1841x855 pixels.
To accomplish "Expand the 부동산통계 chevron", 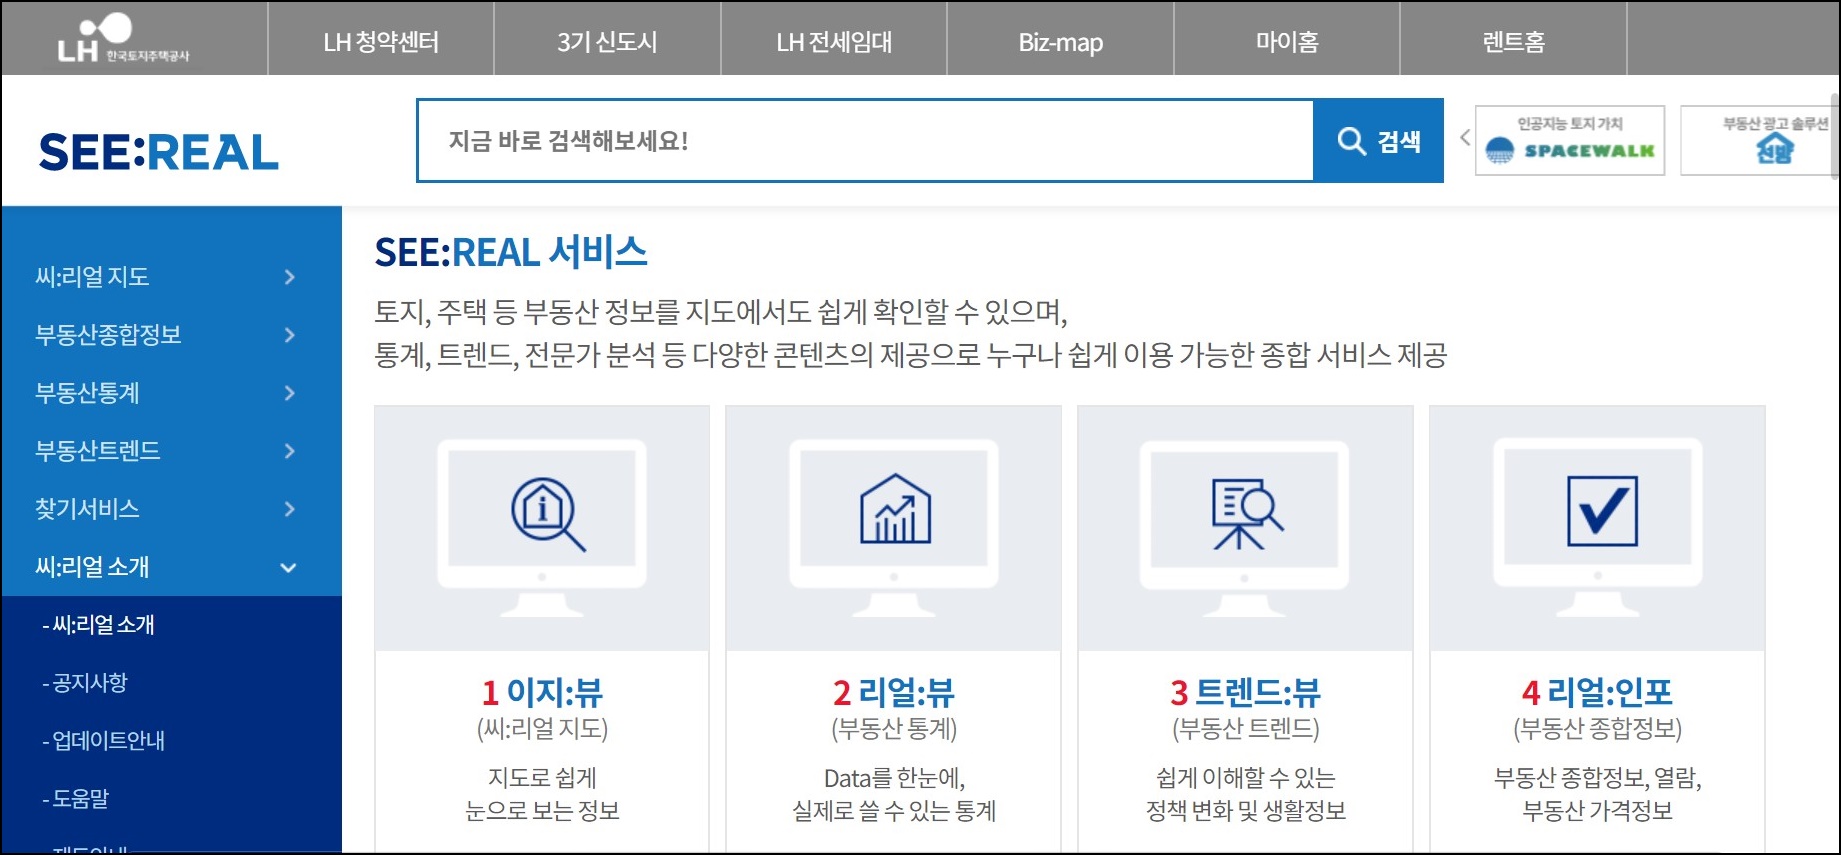I will (x=289, y=393).
